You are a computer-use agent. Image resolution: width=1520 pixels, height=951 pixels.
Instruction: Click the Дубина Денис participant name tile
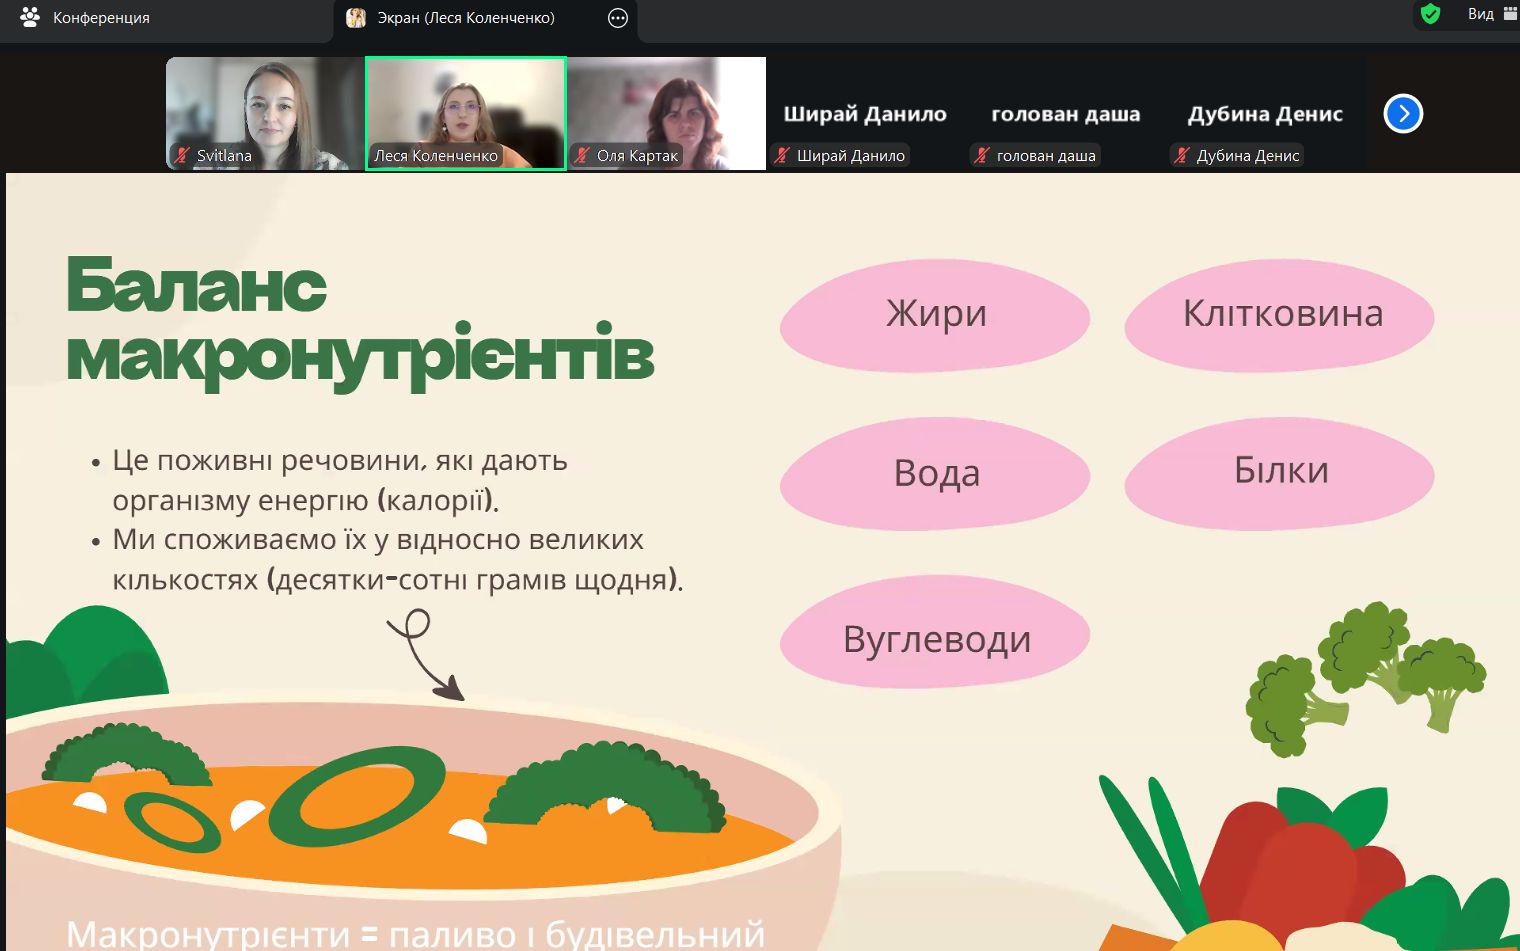(1265, 114)
